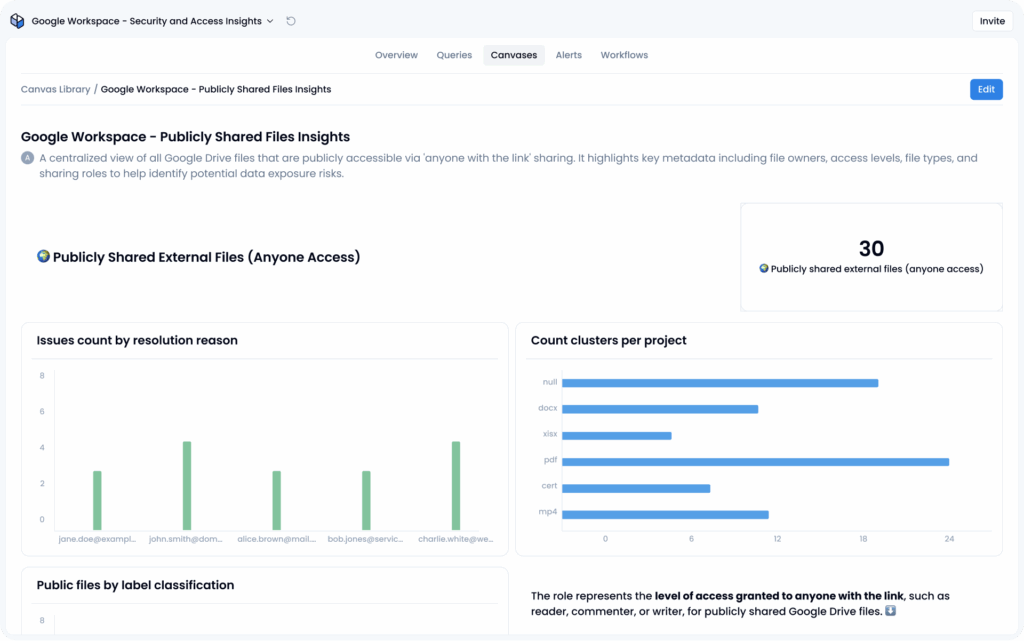This screenshot has height=641, width=1024.
Task: Click the Public files by label classification title
Action: pos(135,585)
